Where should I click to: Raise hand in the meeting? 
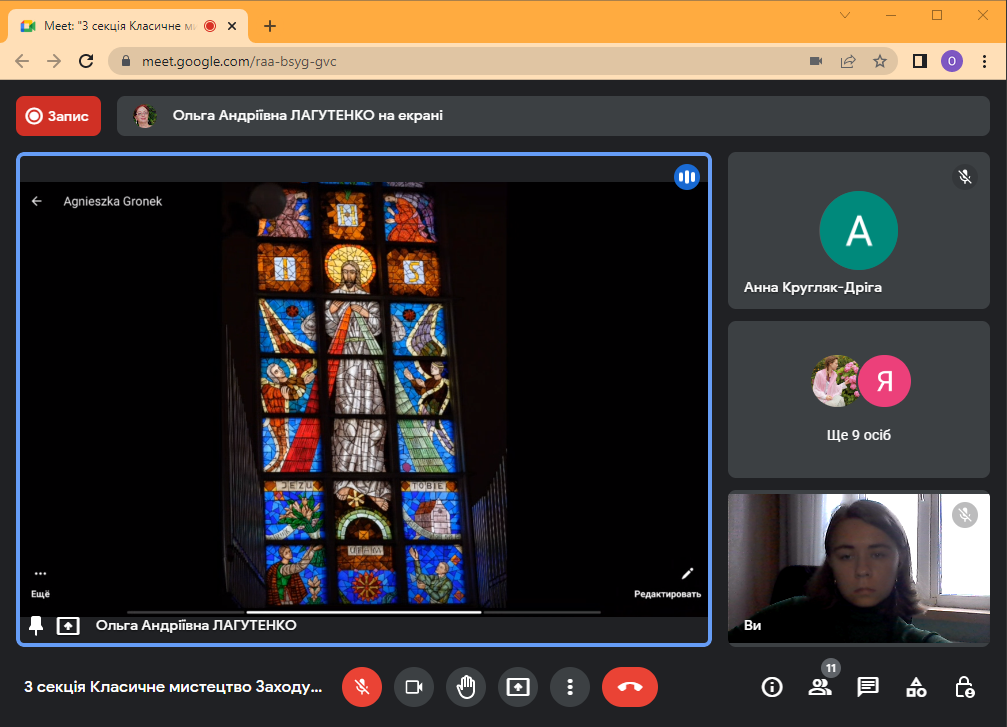click(x=466, y=687)
